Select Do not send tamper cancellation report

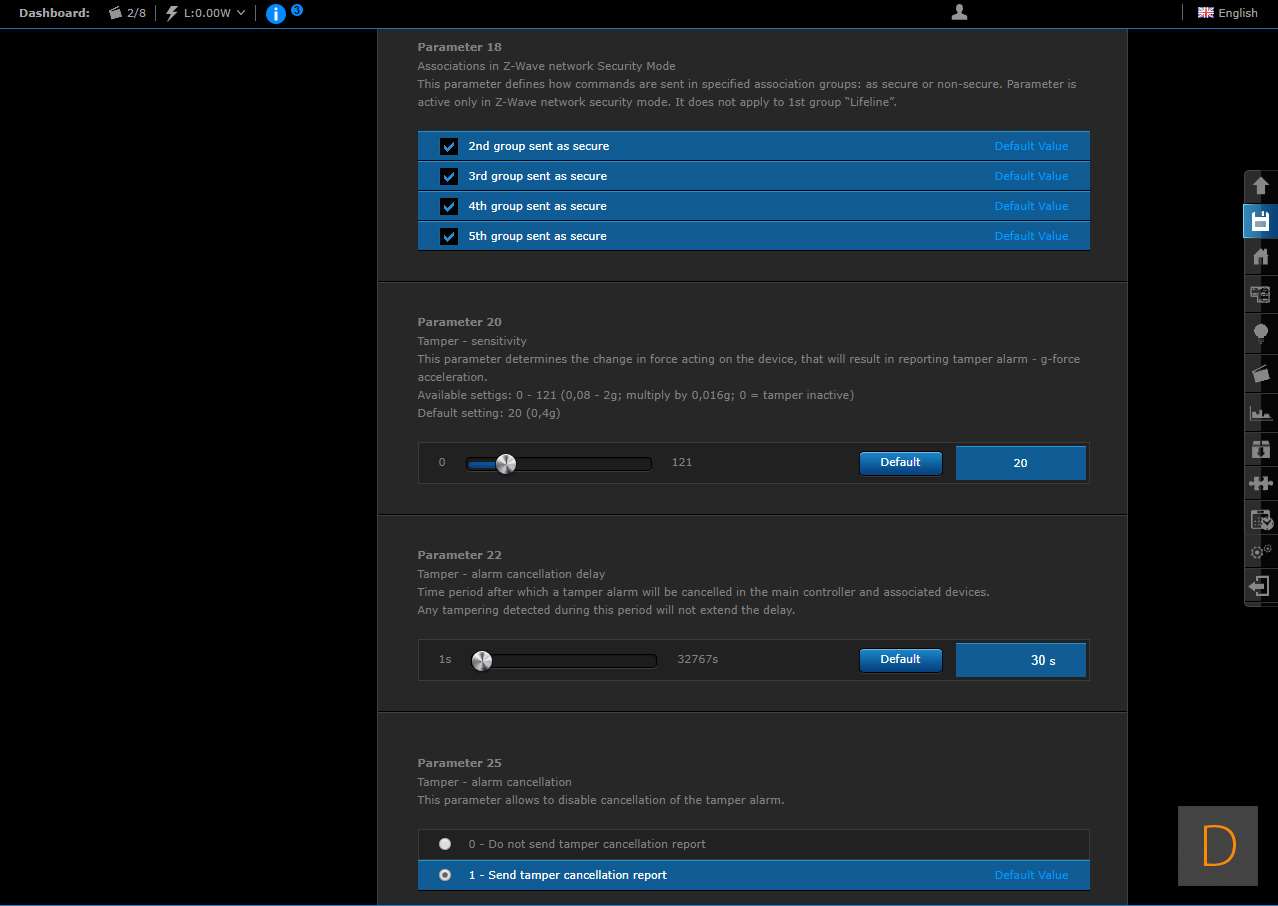click(x=445, y=844)
